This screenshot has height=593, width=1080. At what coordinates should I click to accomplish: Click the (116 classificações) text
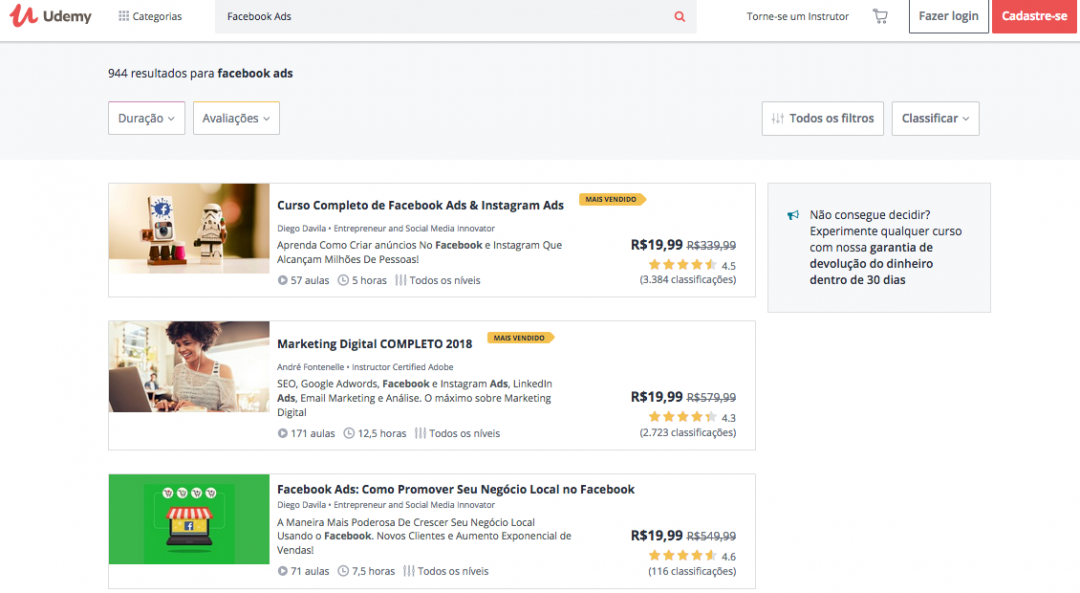[692, 571]
